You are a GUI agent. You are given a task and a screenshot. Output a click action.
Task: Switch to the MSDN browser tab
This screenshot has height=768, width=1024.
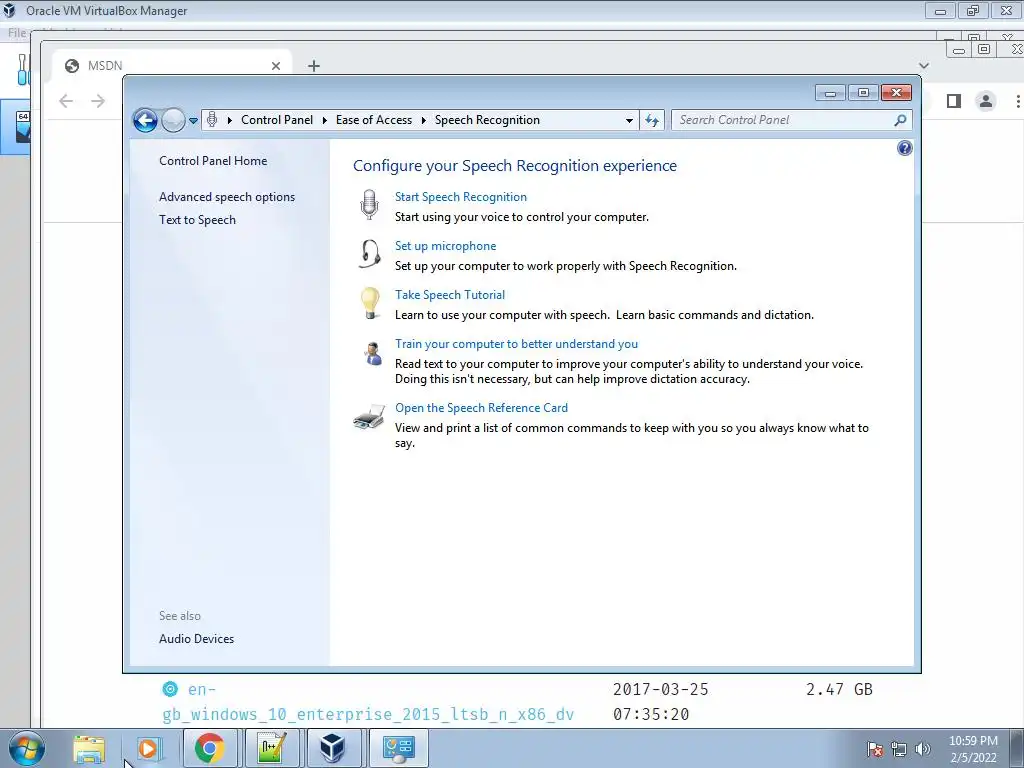(x=170, y=65)
